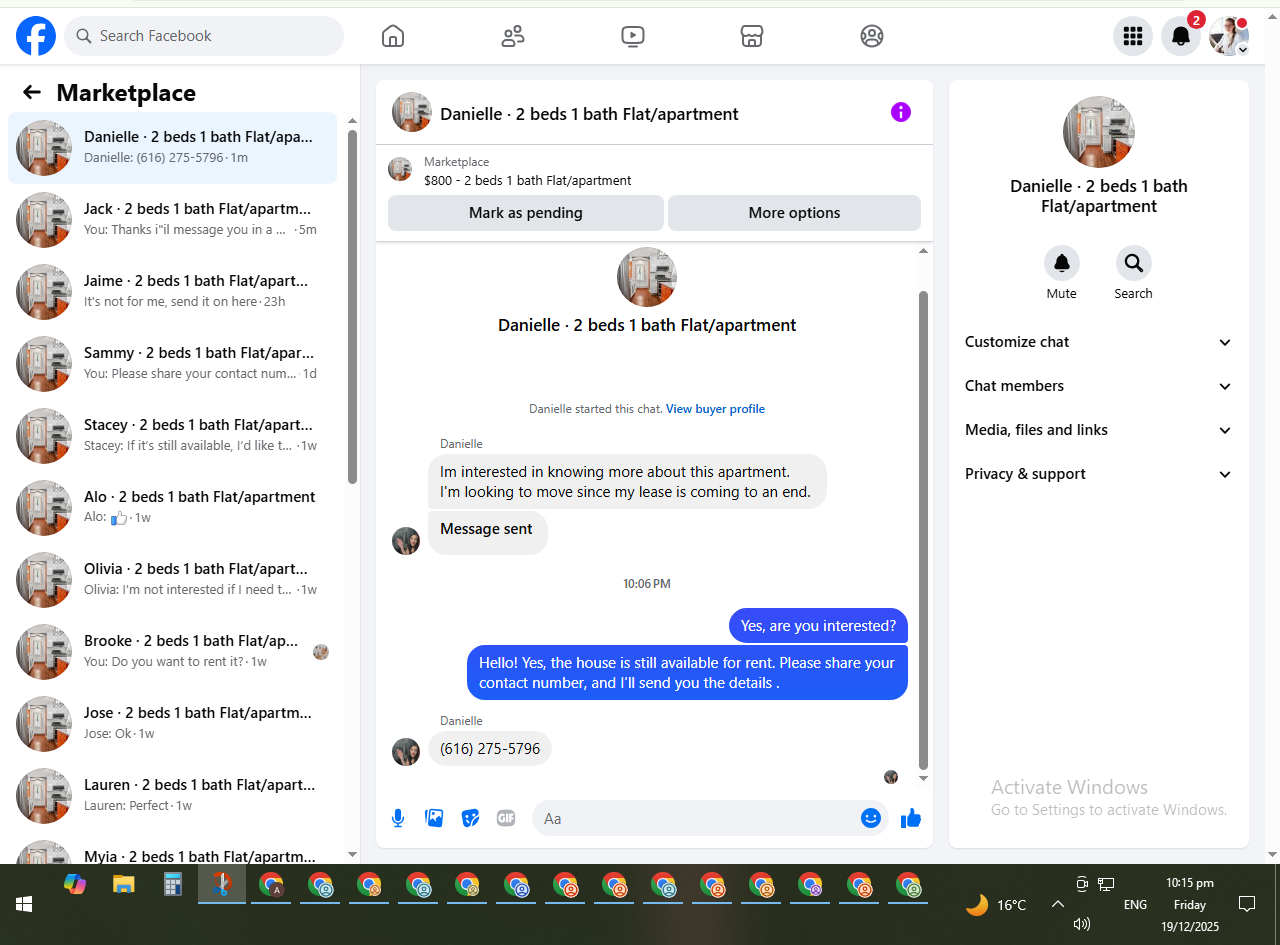The width and height of the screenshot is (1280, 945).
Task: Open the Marketplace storefront icon in top bar
Action: pyautogui.click(x=752, y=36)
